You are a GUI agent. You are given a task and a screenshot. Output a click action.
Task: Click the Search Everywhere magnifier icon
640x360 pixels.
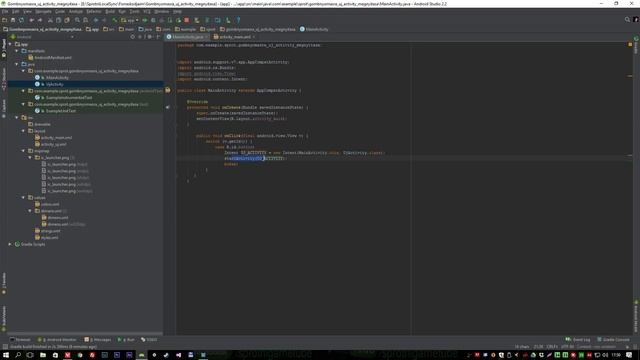coord(627,20)
